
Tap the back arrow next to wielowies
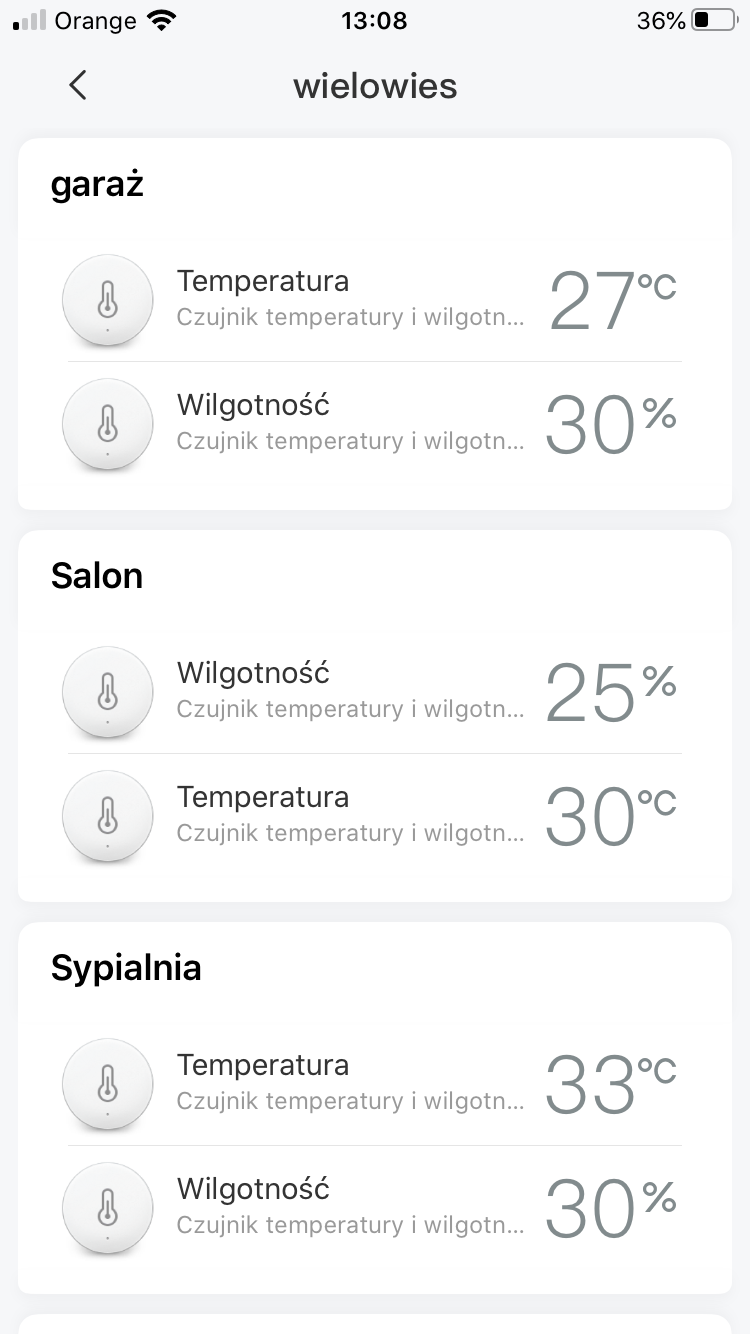tap(78, 86)
